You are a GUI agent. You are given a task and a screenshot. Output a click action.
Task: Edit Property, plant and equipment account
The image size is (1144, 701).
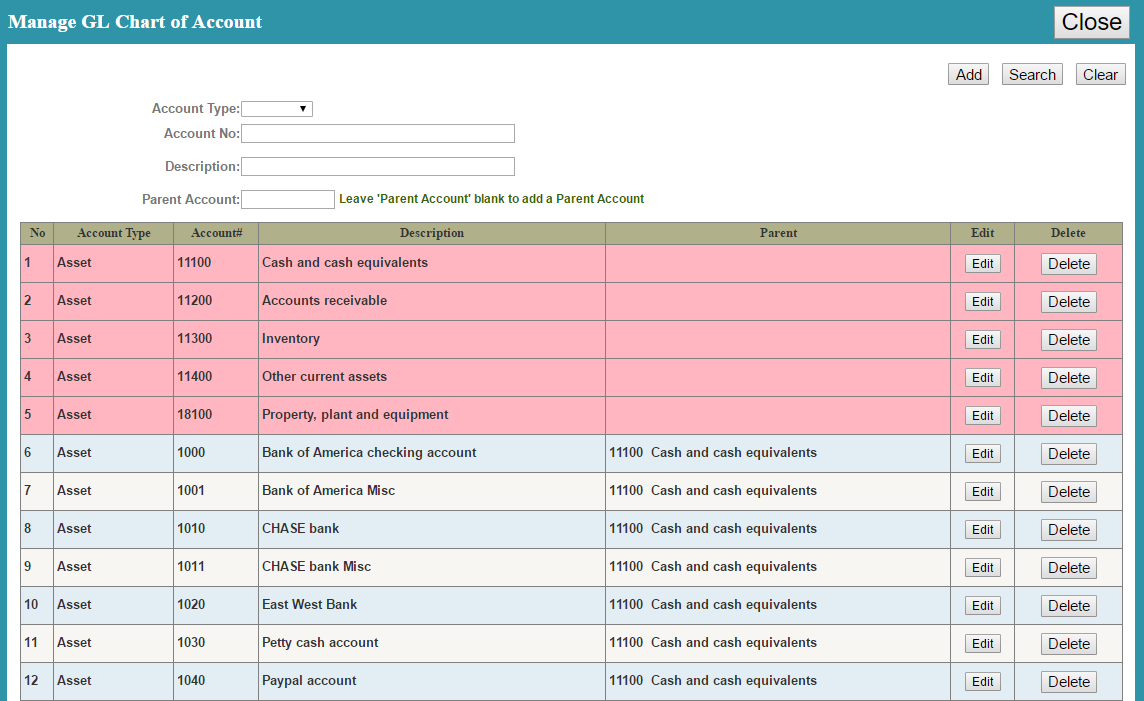point(982,416)
